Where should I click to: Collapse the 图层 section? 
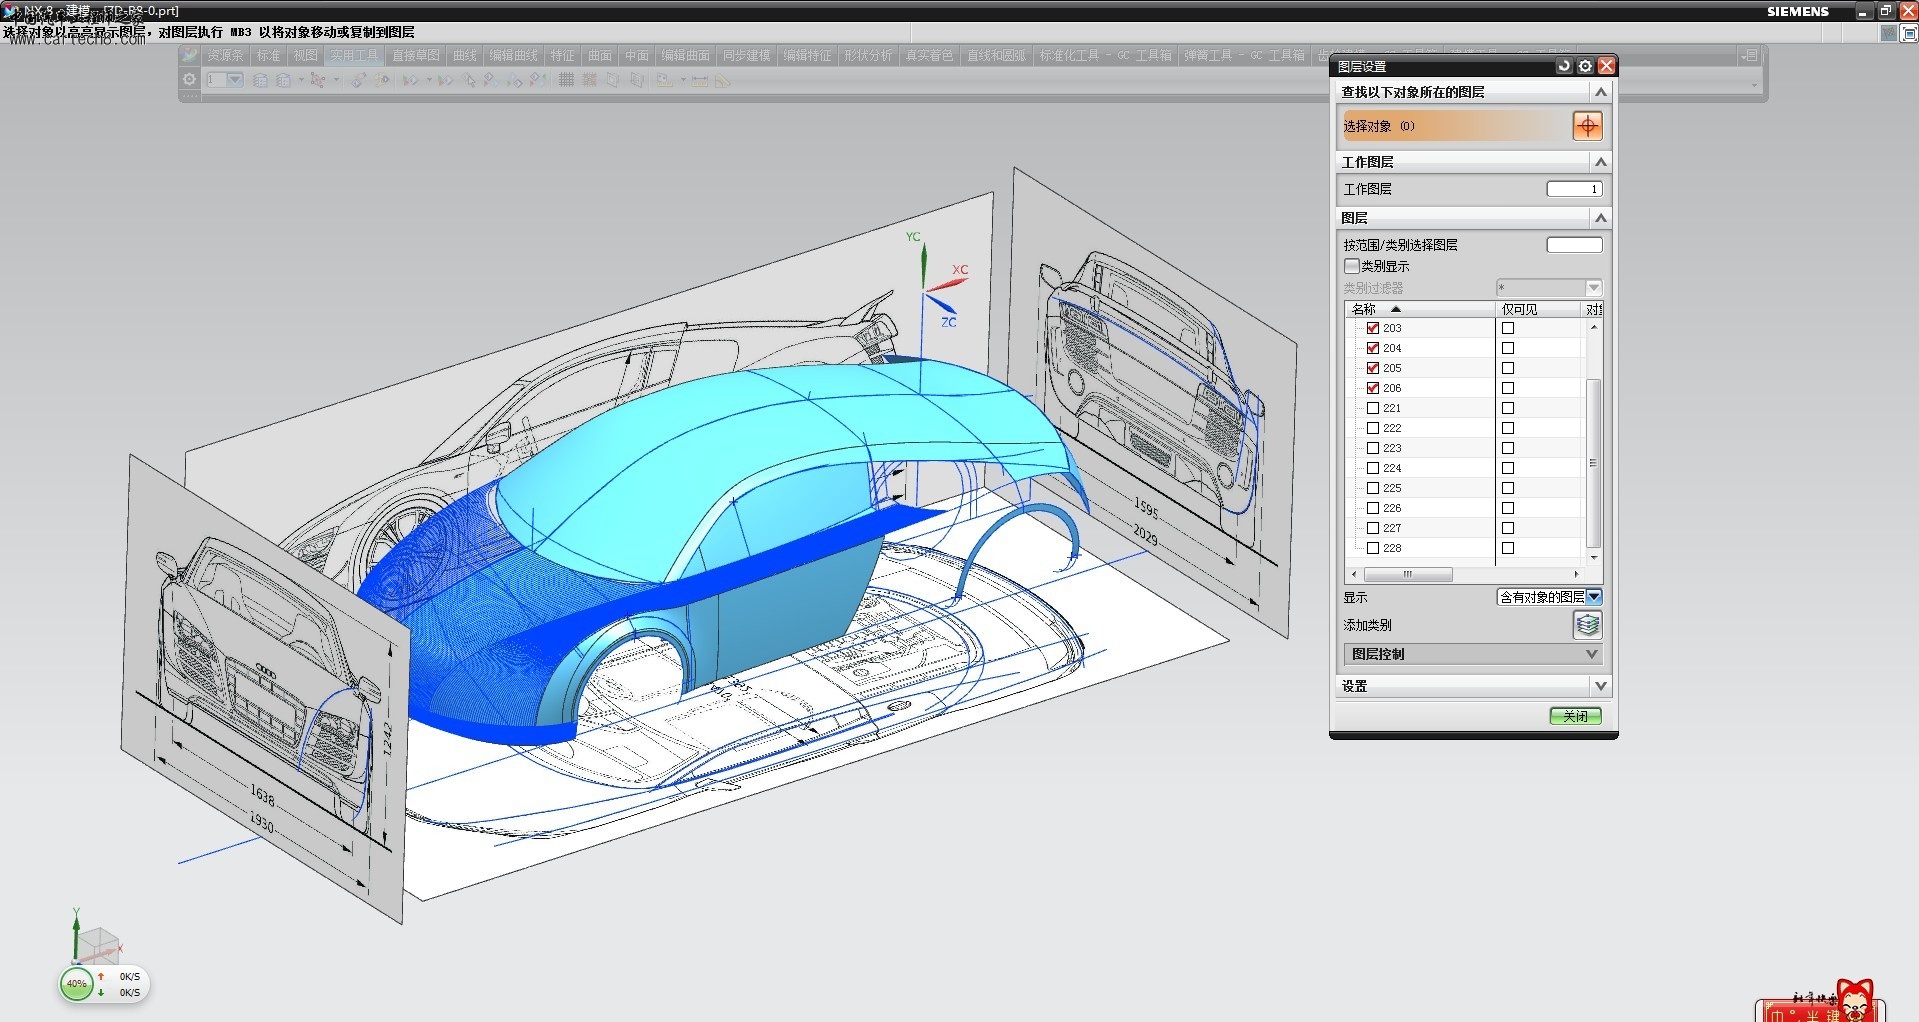[x=1600, y=218]
